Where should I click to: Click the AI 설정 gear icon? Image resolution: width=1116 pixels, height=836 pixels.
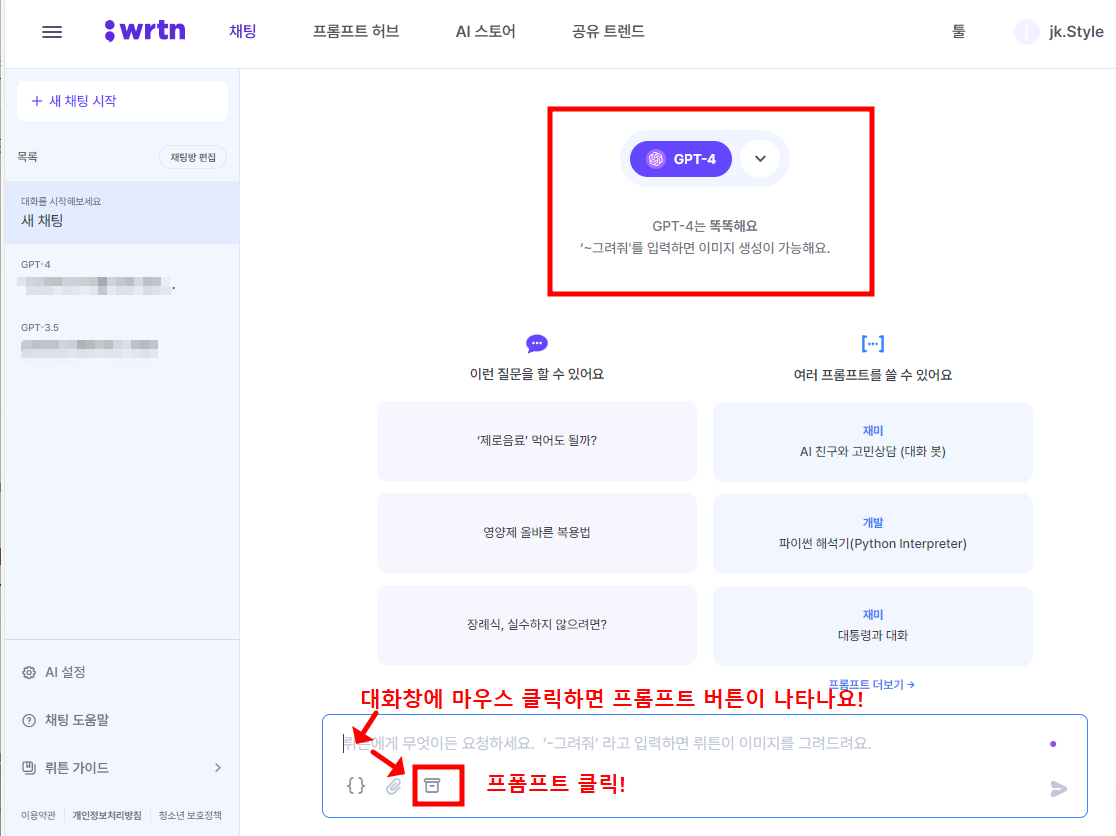click(x=29, y=672)
